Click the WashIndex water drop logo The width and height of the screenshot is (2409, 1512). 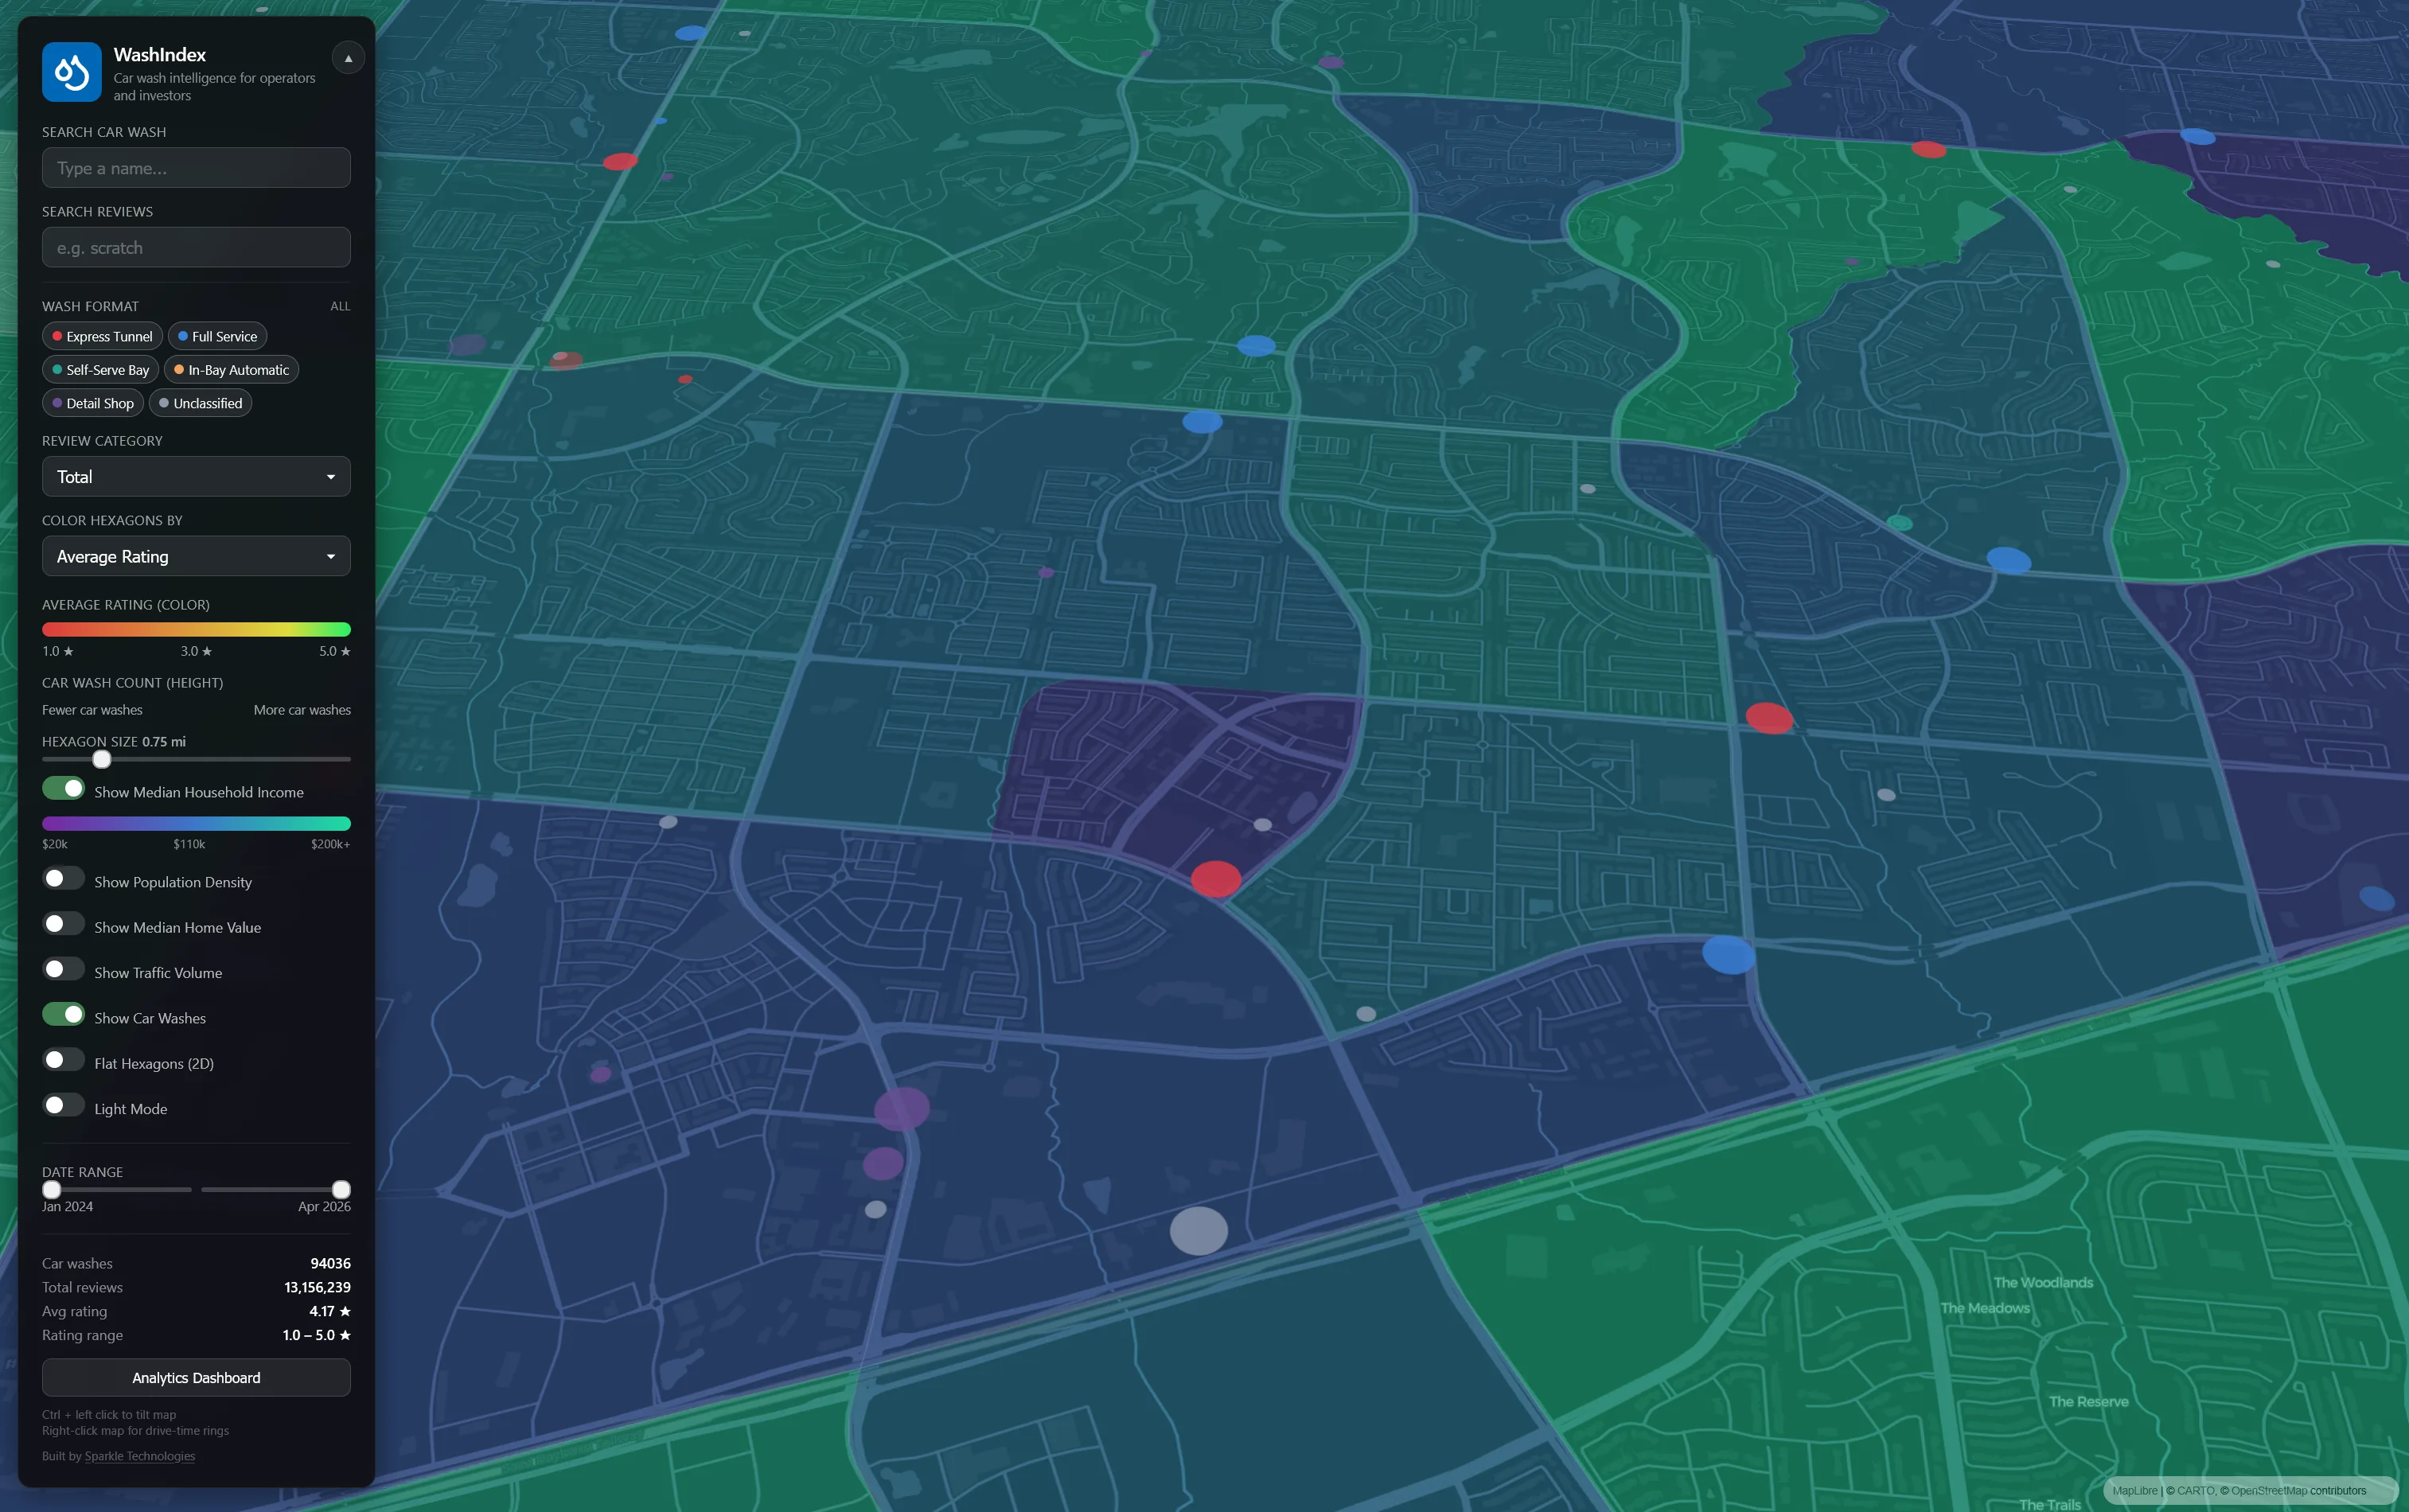72,72
